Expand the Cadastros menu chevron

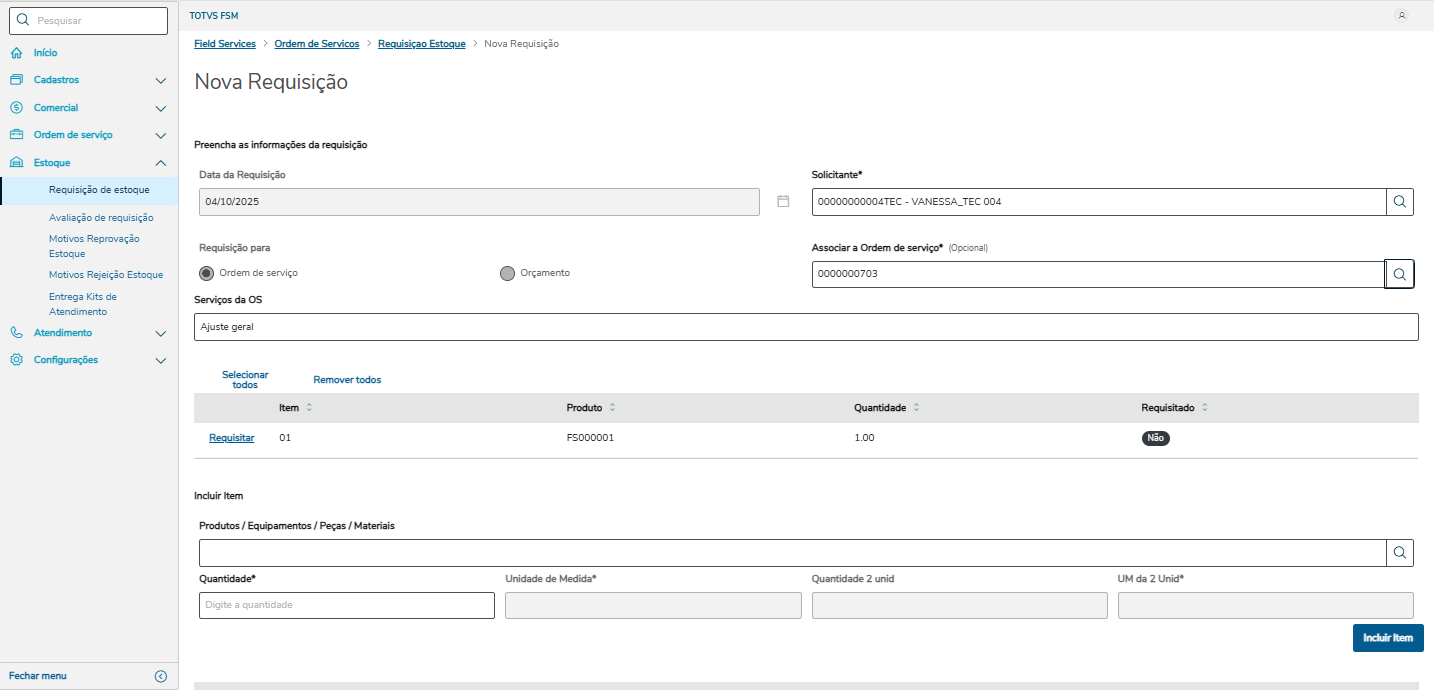[x=161, y=80]
